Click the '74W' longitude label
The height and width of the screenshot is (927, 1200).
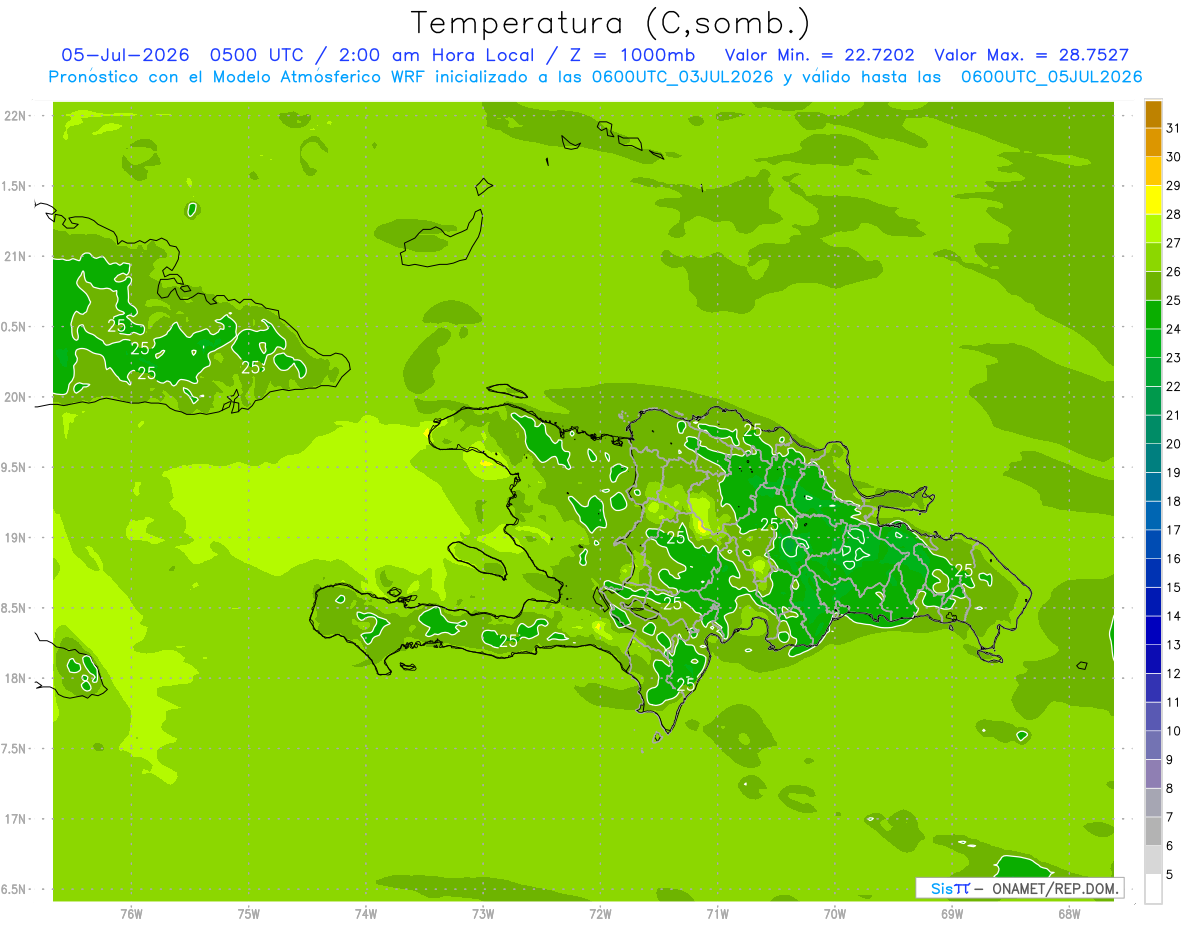click(366, 914)
